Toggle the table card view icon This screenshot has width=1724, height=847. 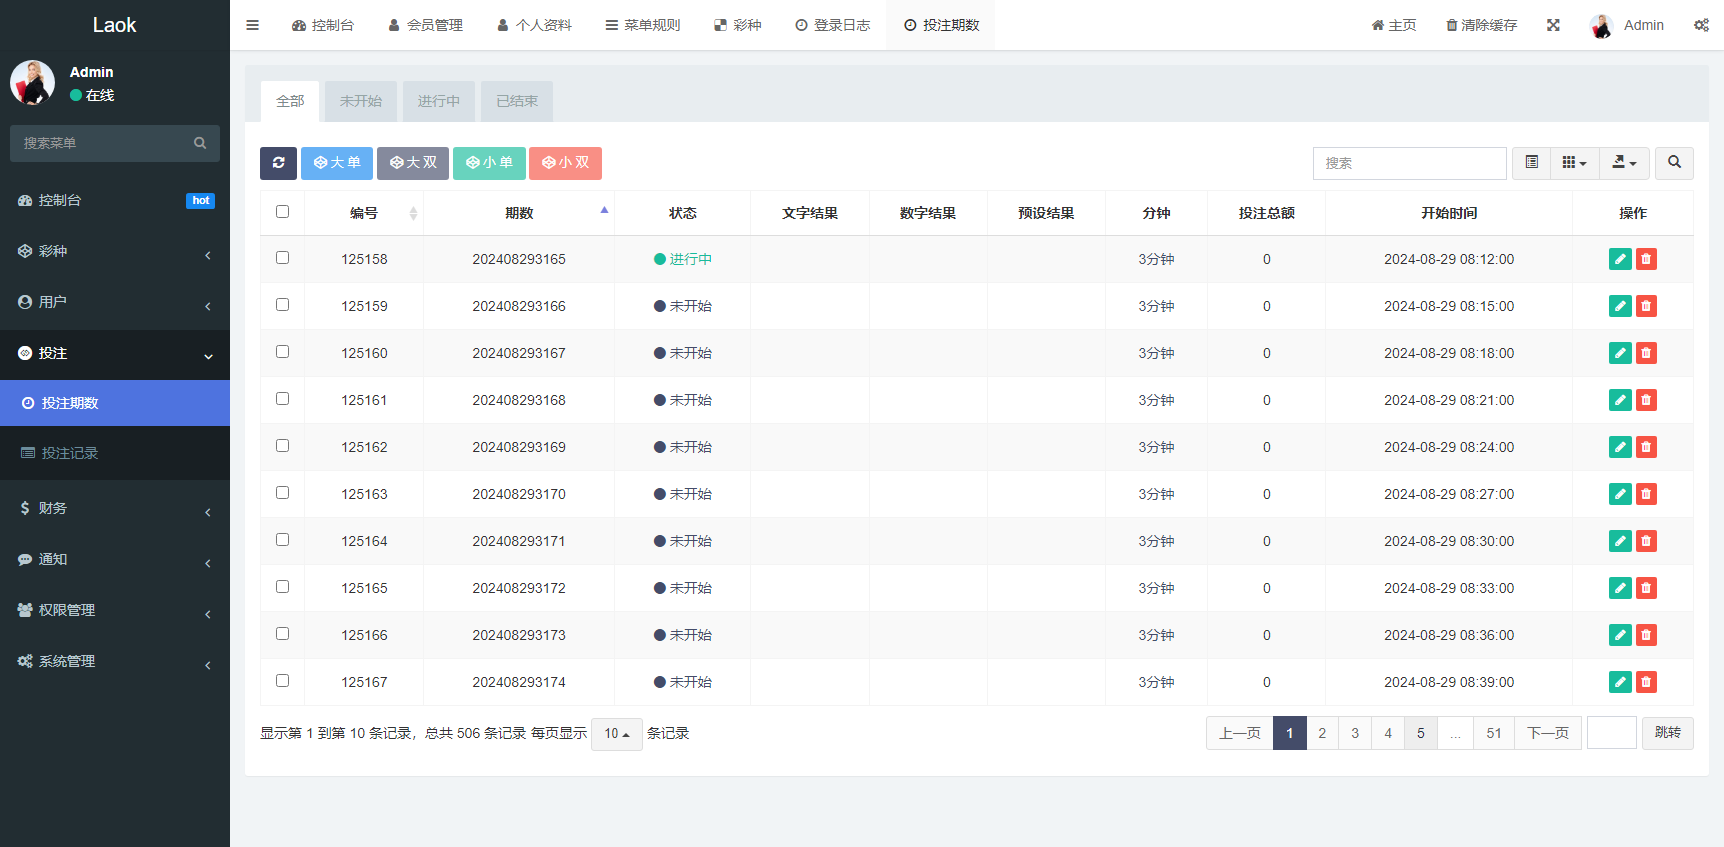pyautogui.click(x=1531, y=163)
